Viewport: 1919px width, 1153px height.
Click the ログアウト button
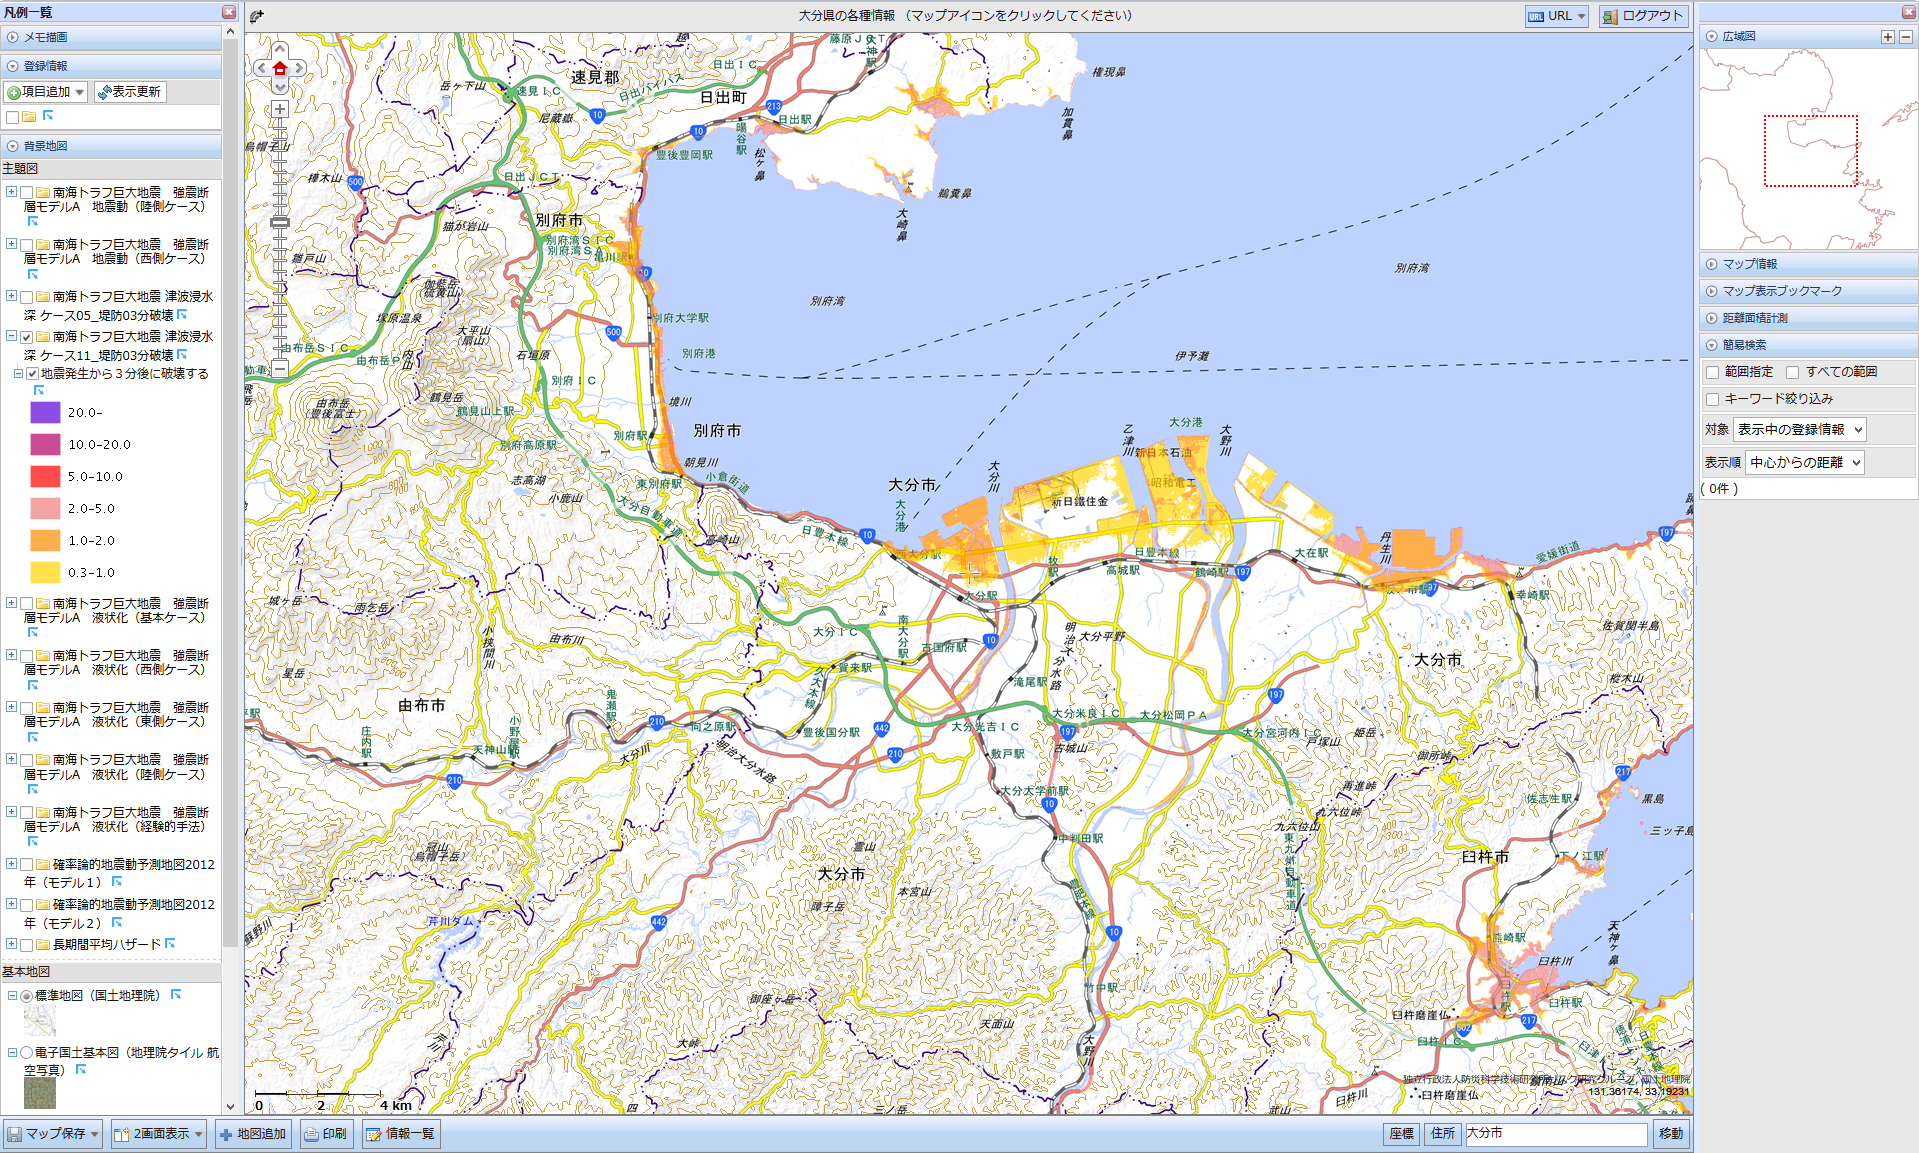click(1642, 16)
